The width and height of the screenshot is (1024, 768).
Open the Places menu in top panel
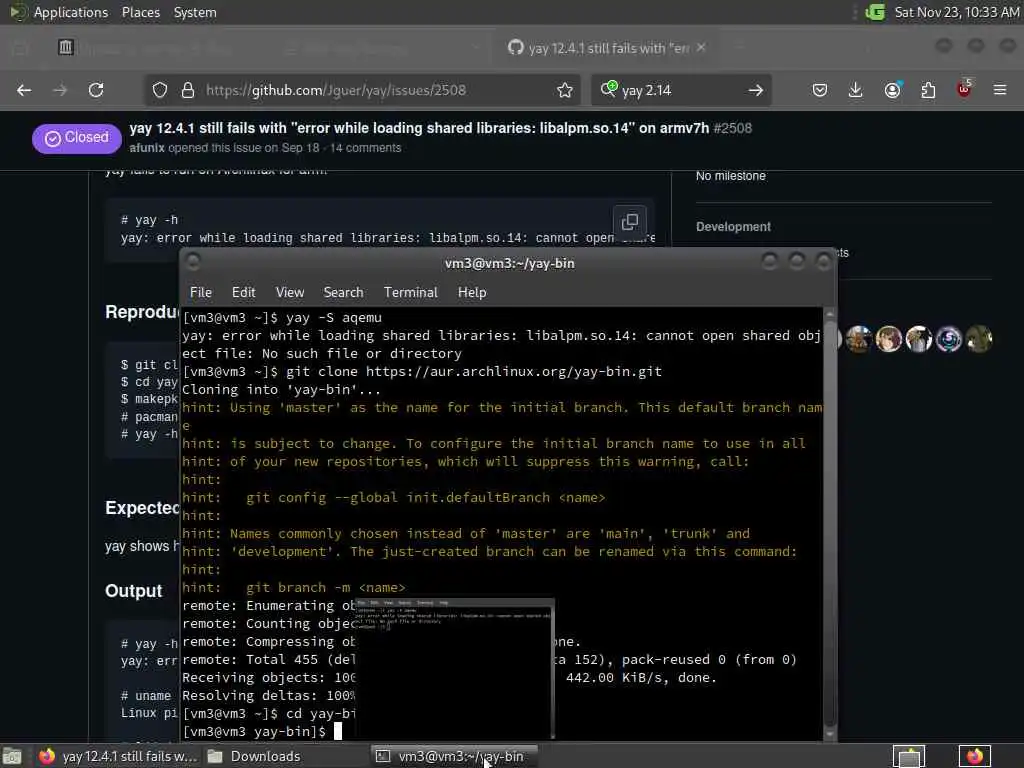pyautogui.click(x=141, y=12)
